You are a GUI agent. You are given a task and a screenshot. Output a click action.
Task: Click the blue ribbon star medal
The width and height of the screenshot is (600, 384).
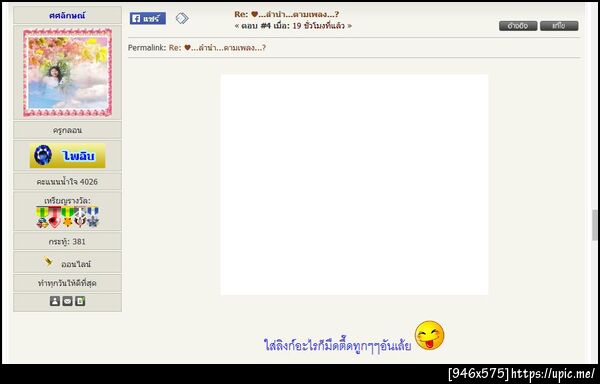point(93,217)
